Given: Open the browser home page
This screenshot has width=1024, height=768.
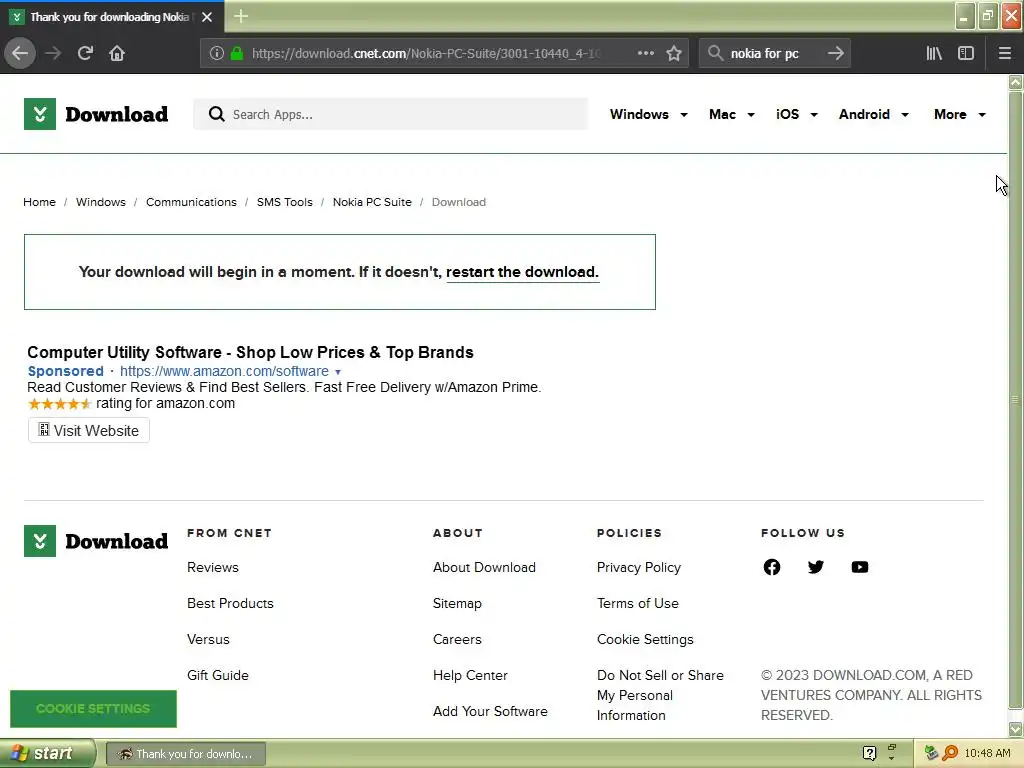Looking at the screenshot, I should click(x=117, y=53).
